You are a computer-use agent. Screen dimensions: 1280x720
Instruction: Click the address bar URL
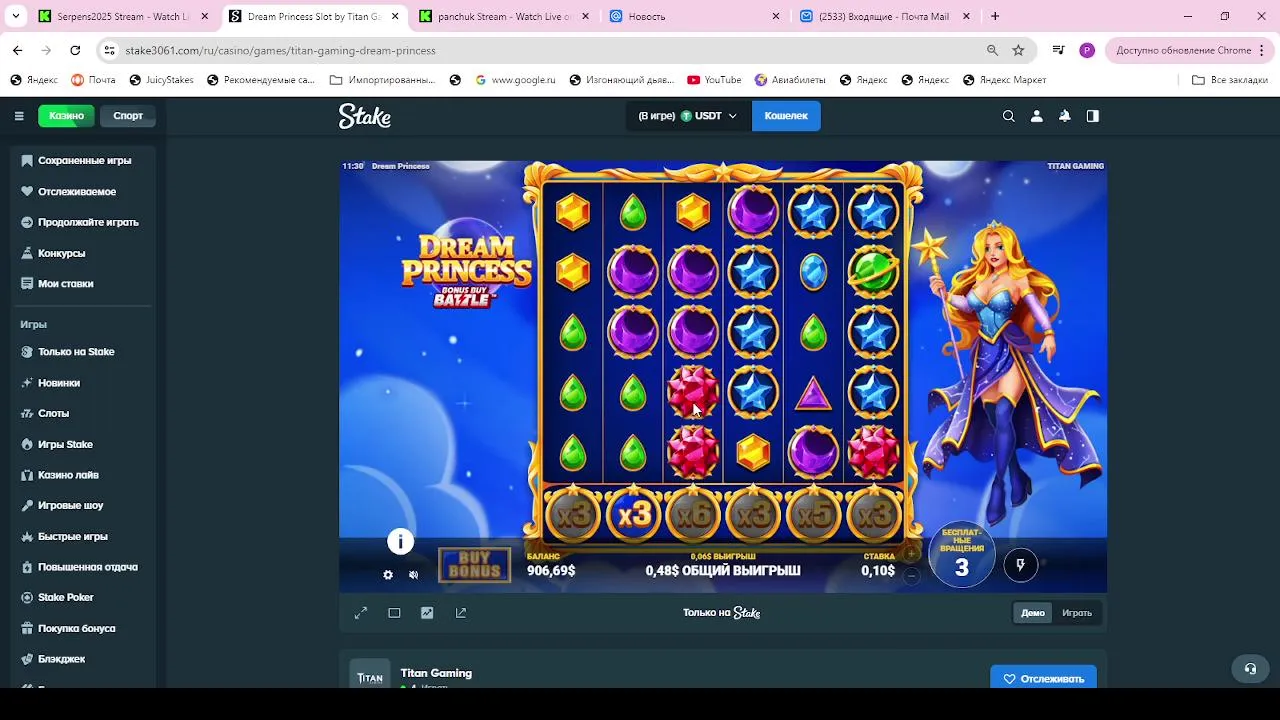tap(280, 50)
